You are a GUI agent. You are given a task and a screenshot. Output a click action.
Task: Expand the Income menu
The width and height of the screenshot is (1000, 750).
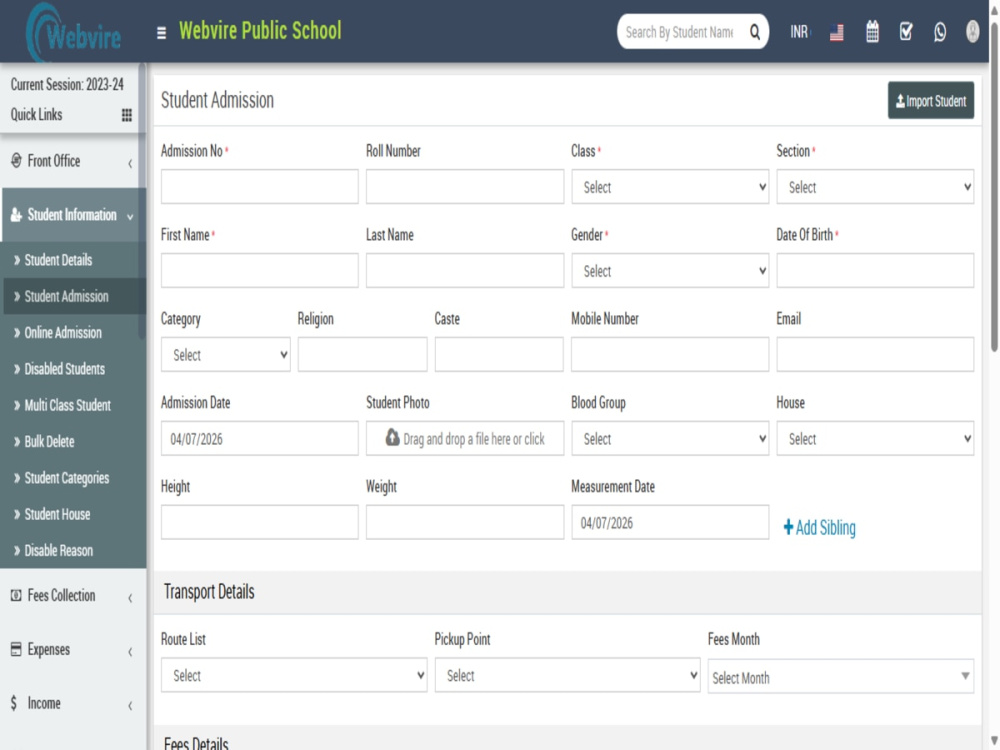pyautogui.click(x=73, y=703)
